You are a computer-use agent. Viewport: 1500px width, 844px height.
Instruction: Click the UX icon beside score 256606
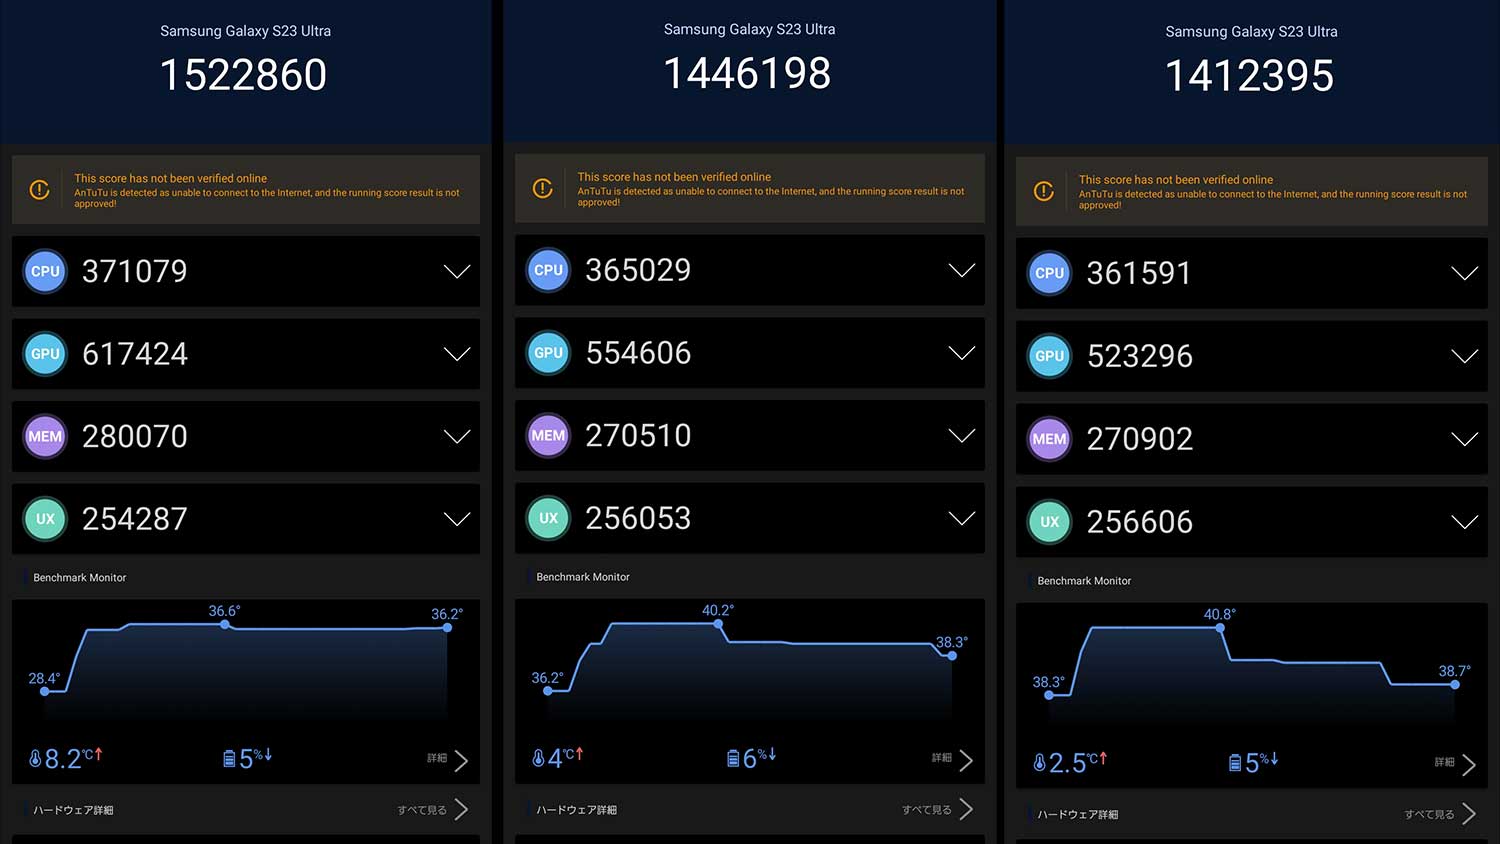(x=1049, y=522)
